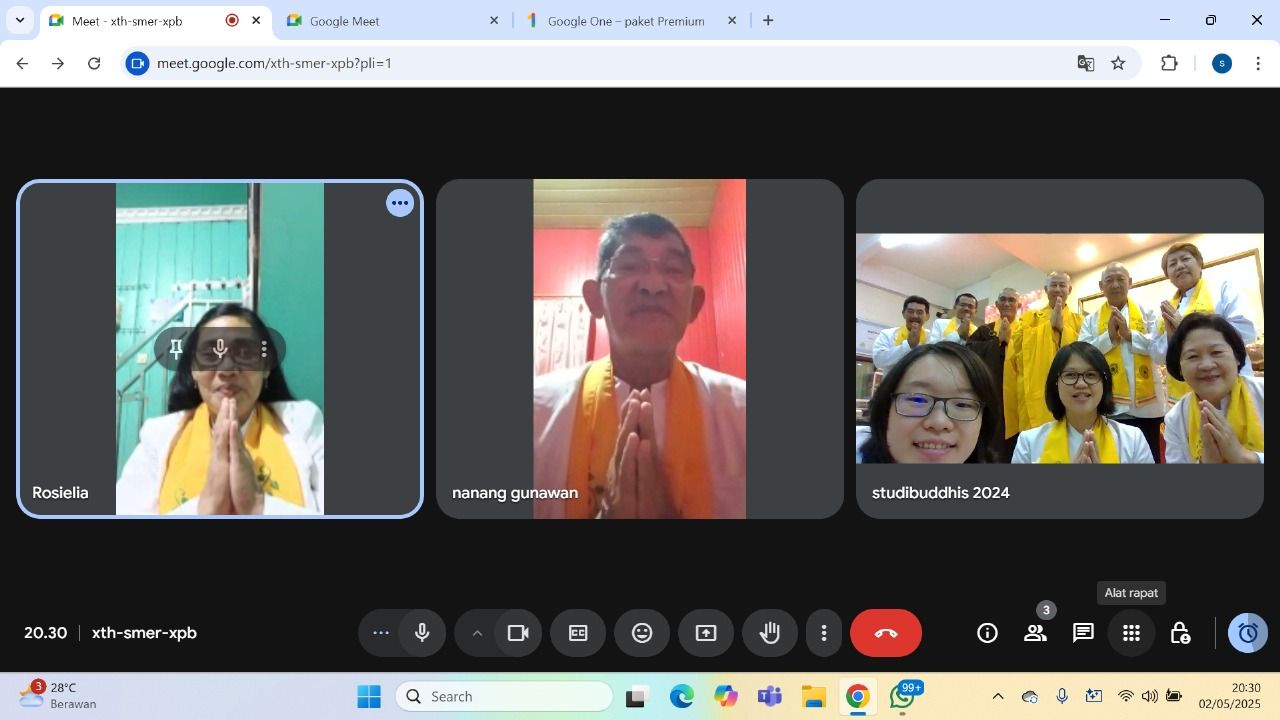Raise hand in the meeting
Image resolution: width=1280 pixels, height=720 pixels.
770,633
